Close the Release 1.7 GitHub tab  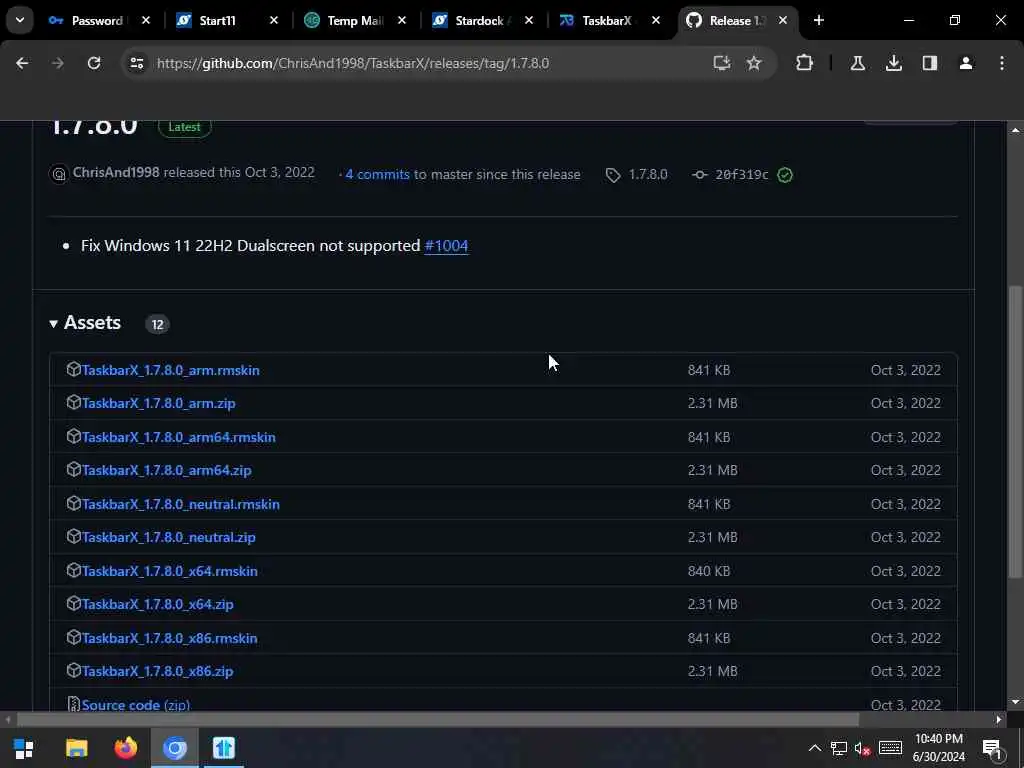click(x=783, y=21)
